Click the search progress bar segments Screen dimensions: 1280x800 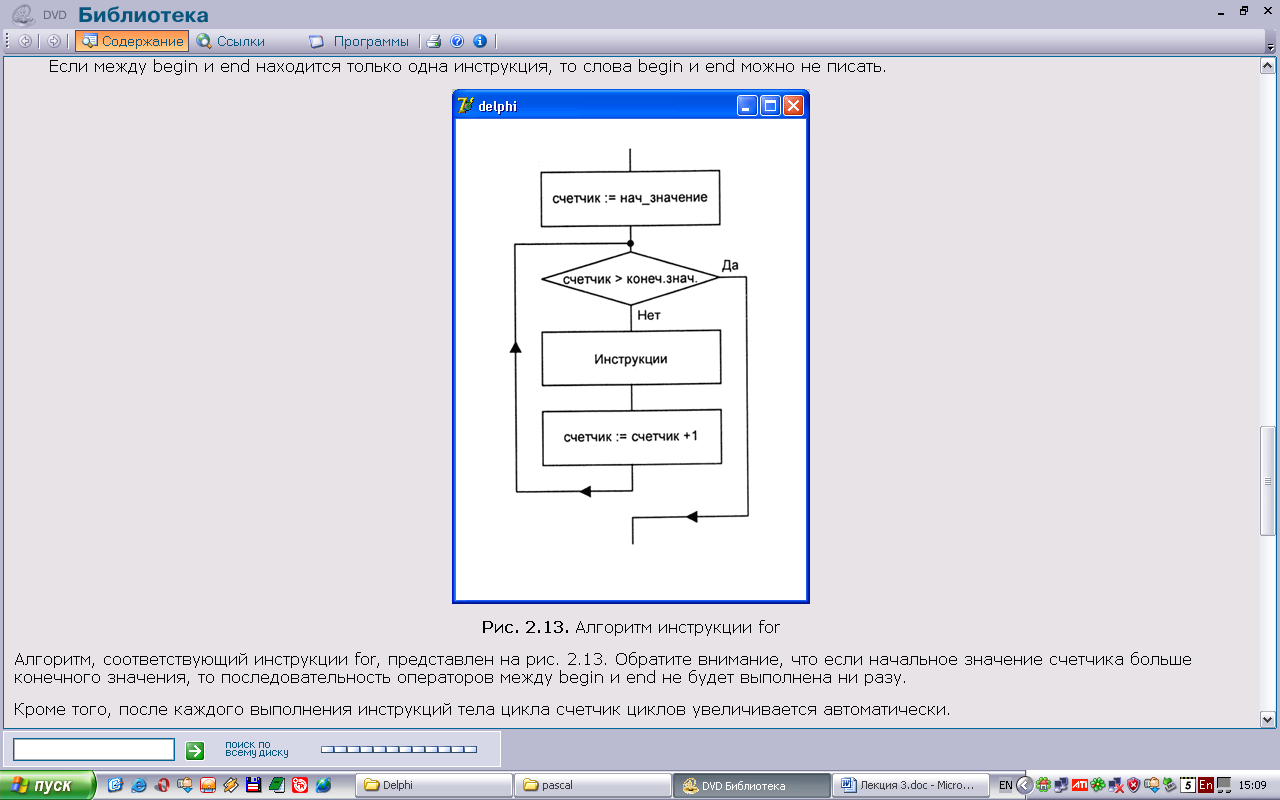coord(399,749)
